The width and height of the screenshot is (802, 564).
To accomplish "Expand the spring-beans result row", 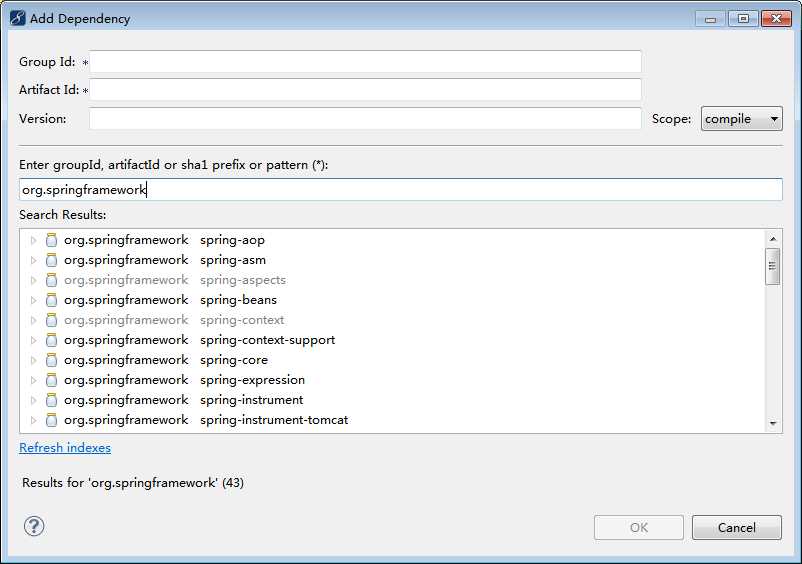I will [33, 300].
